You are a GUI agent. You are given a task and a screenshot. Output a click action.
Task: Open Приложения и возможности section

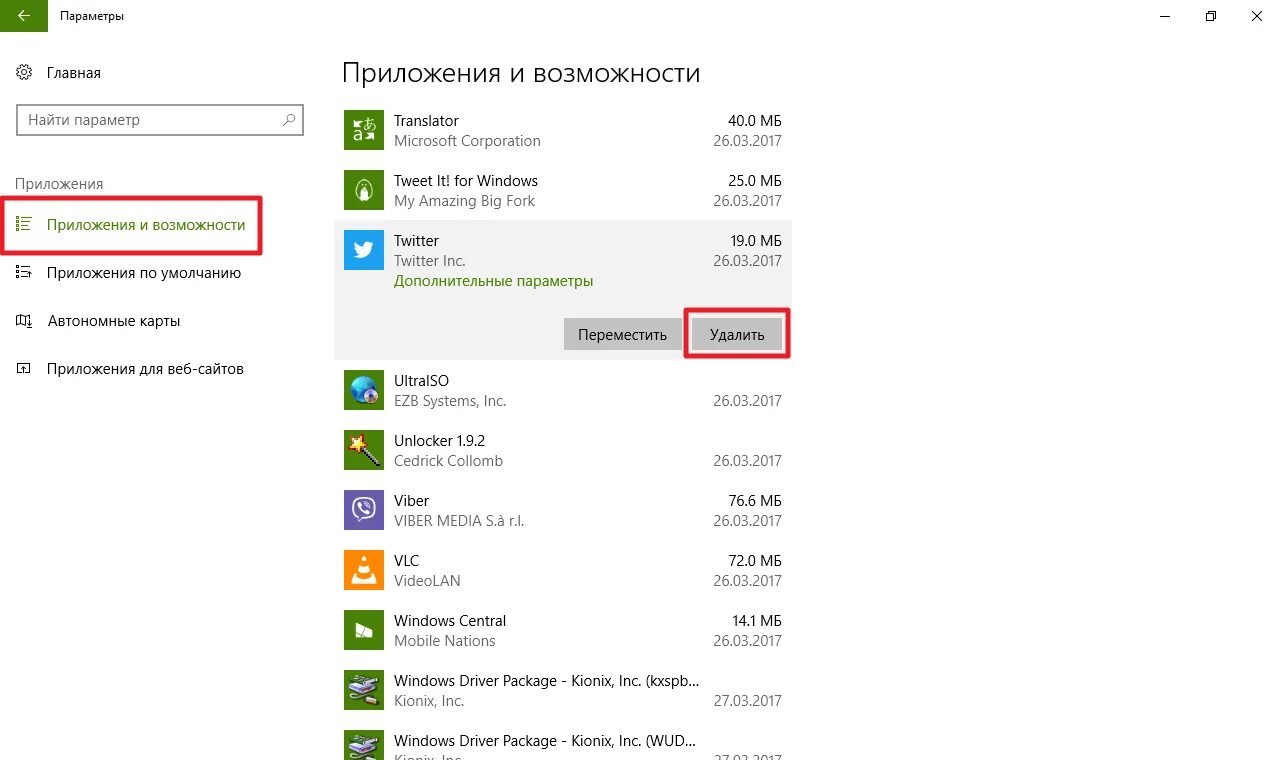(146, 225)
